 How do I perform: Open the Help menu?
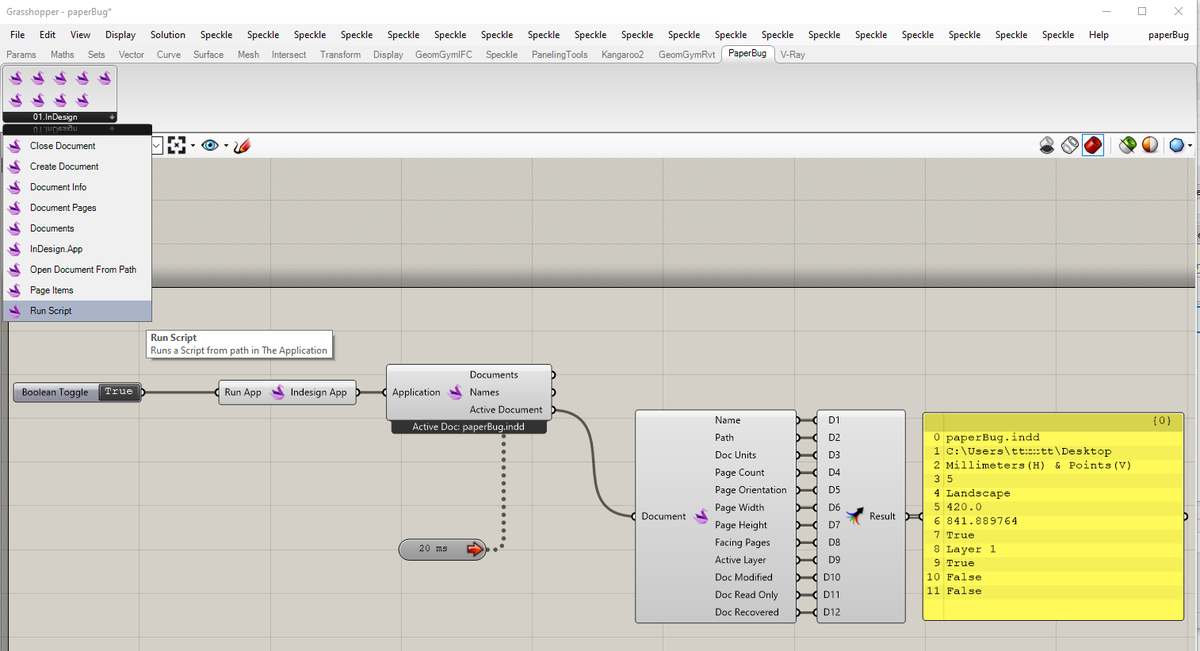click(x=1098, y=34)
